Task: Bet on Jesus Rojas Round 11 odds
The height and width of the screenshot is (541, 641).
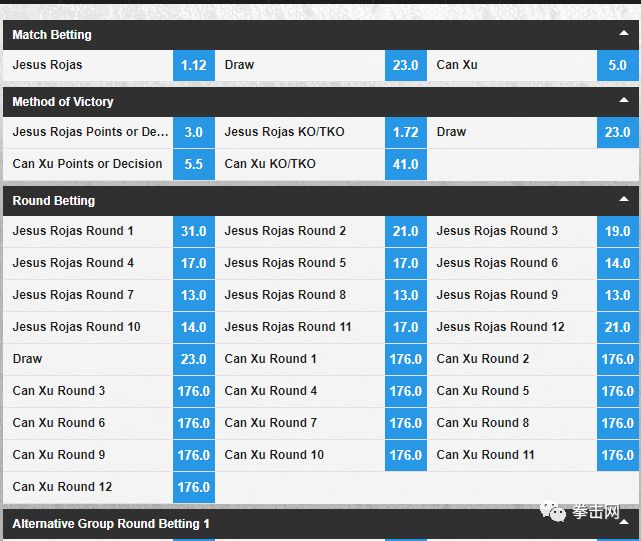Action: tap(406, 327)
